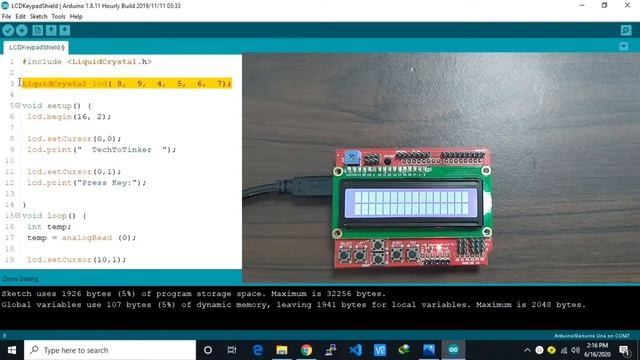
Task: Click the "Sketch uses 1926 bytes" console line
Action: (193, 293)
